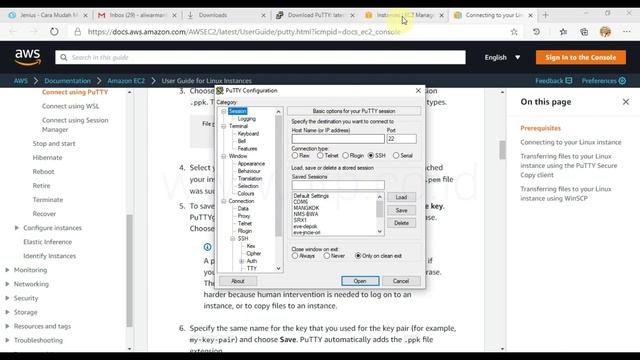Image resolution: width=640 pixels, height=360 pixels.
Task: Open favorites list icon
Action: pos(563,32)
